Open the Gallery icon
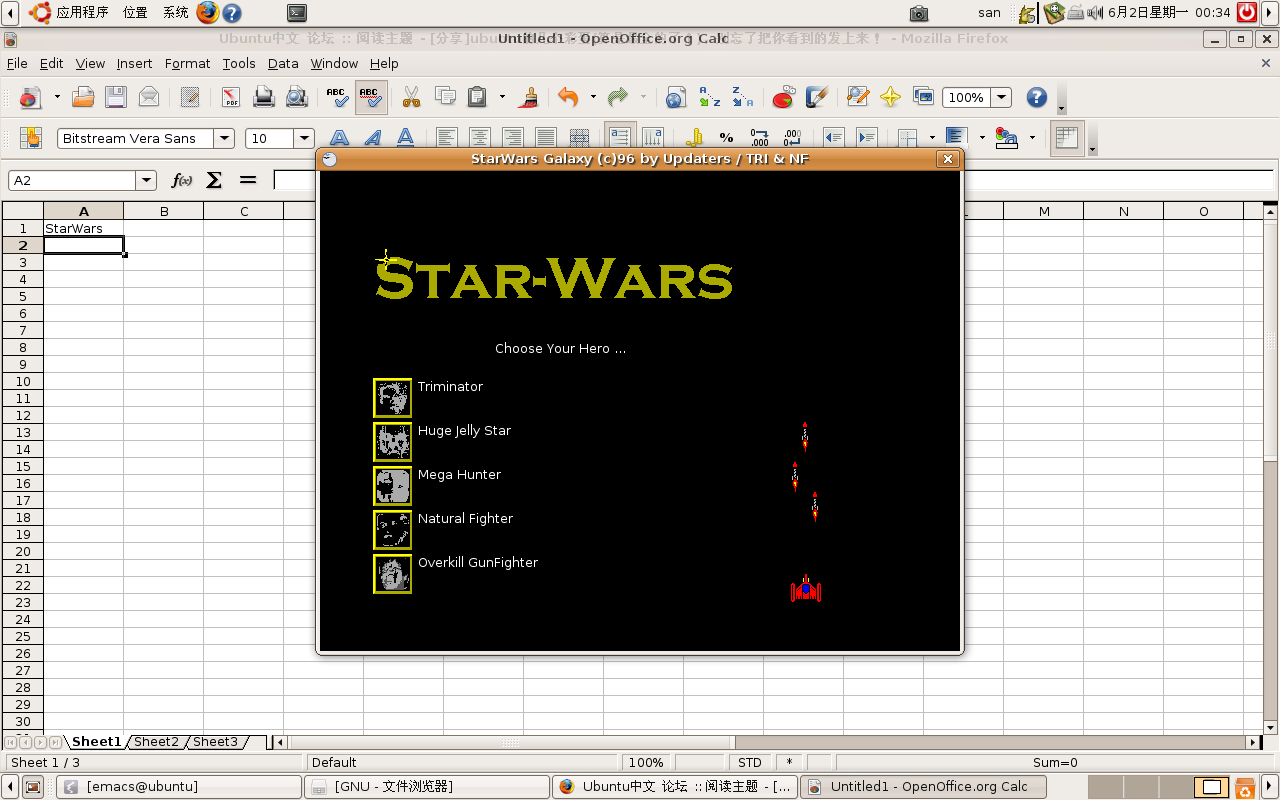The height and width of the screenshot is (800, 1280). [923, 97]
